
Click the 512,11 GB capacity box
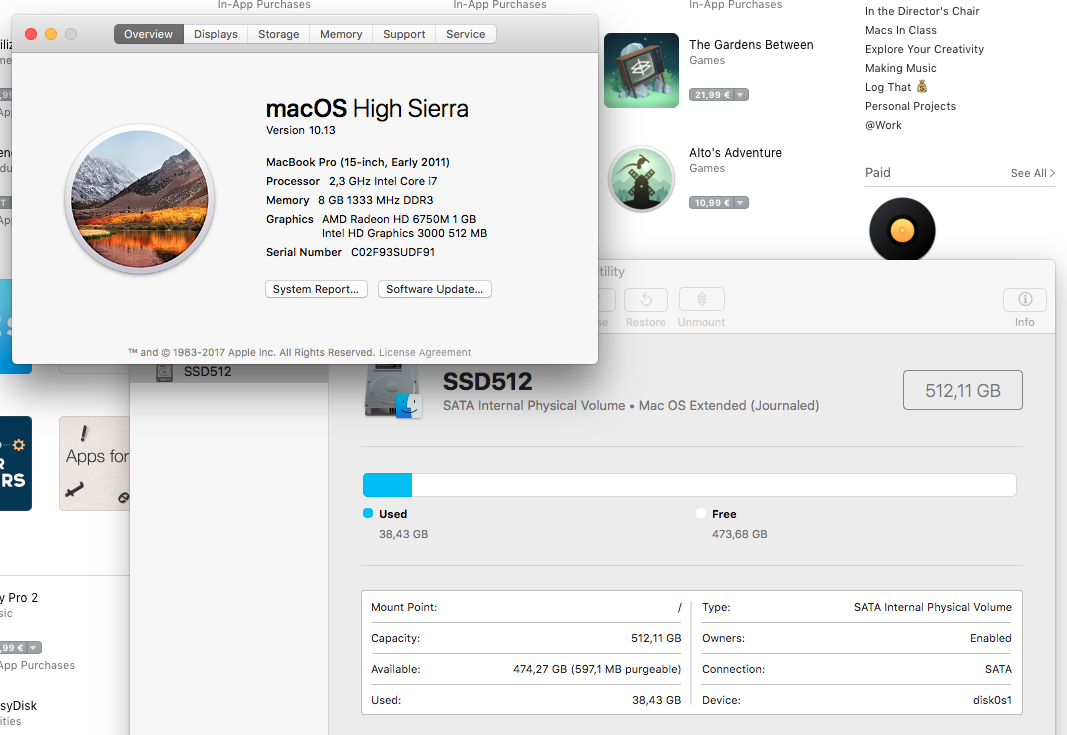(962, 390)
